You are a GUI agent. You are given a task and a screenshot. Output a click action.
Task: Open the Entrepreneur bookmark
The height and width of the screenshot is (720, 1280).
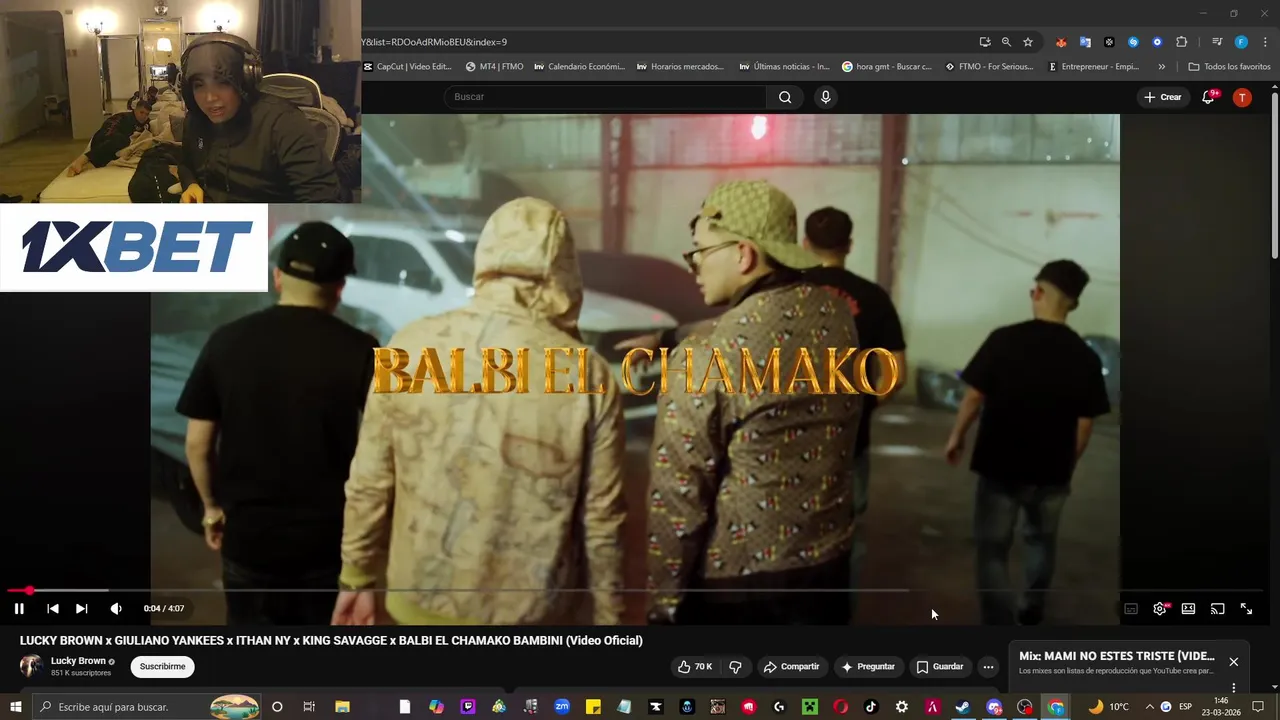1094,67
